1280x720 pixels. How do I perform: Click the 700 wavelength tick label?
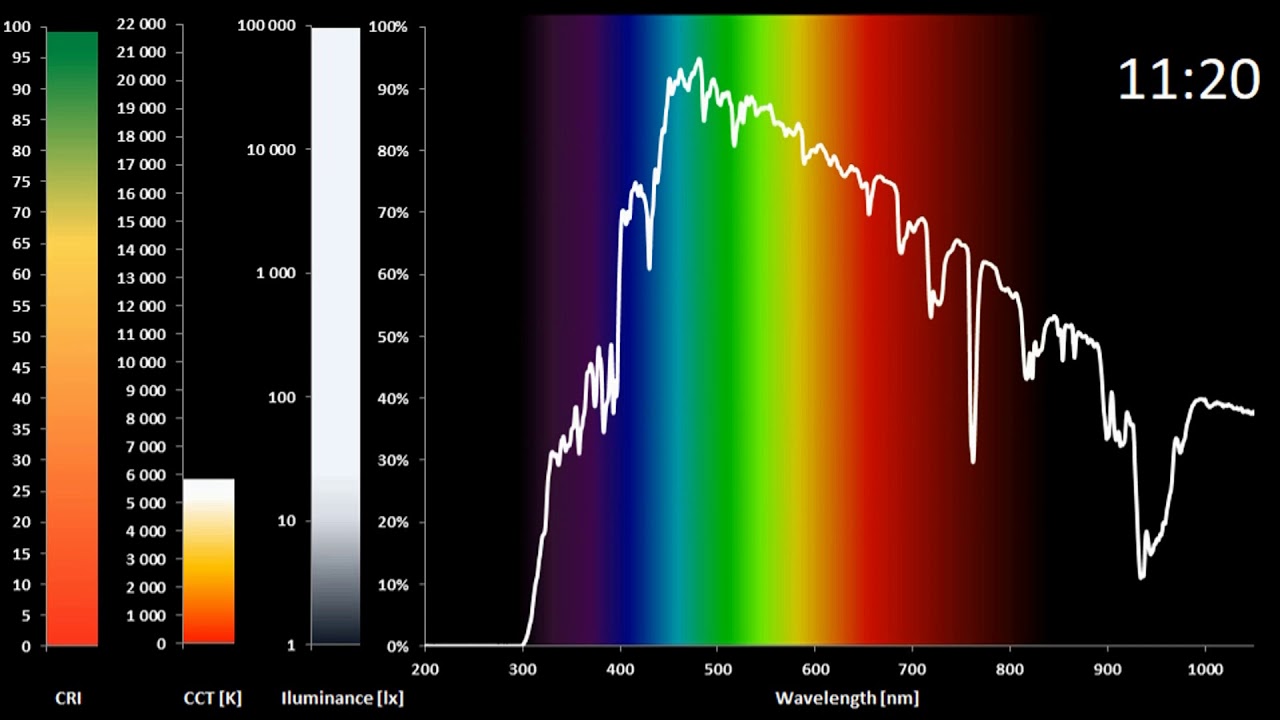pyautogui.click(x=911, y=668)
